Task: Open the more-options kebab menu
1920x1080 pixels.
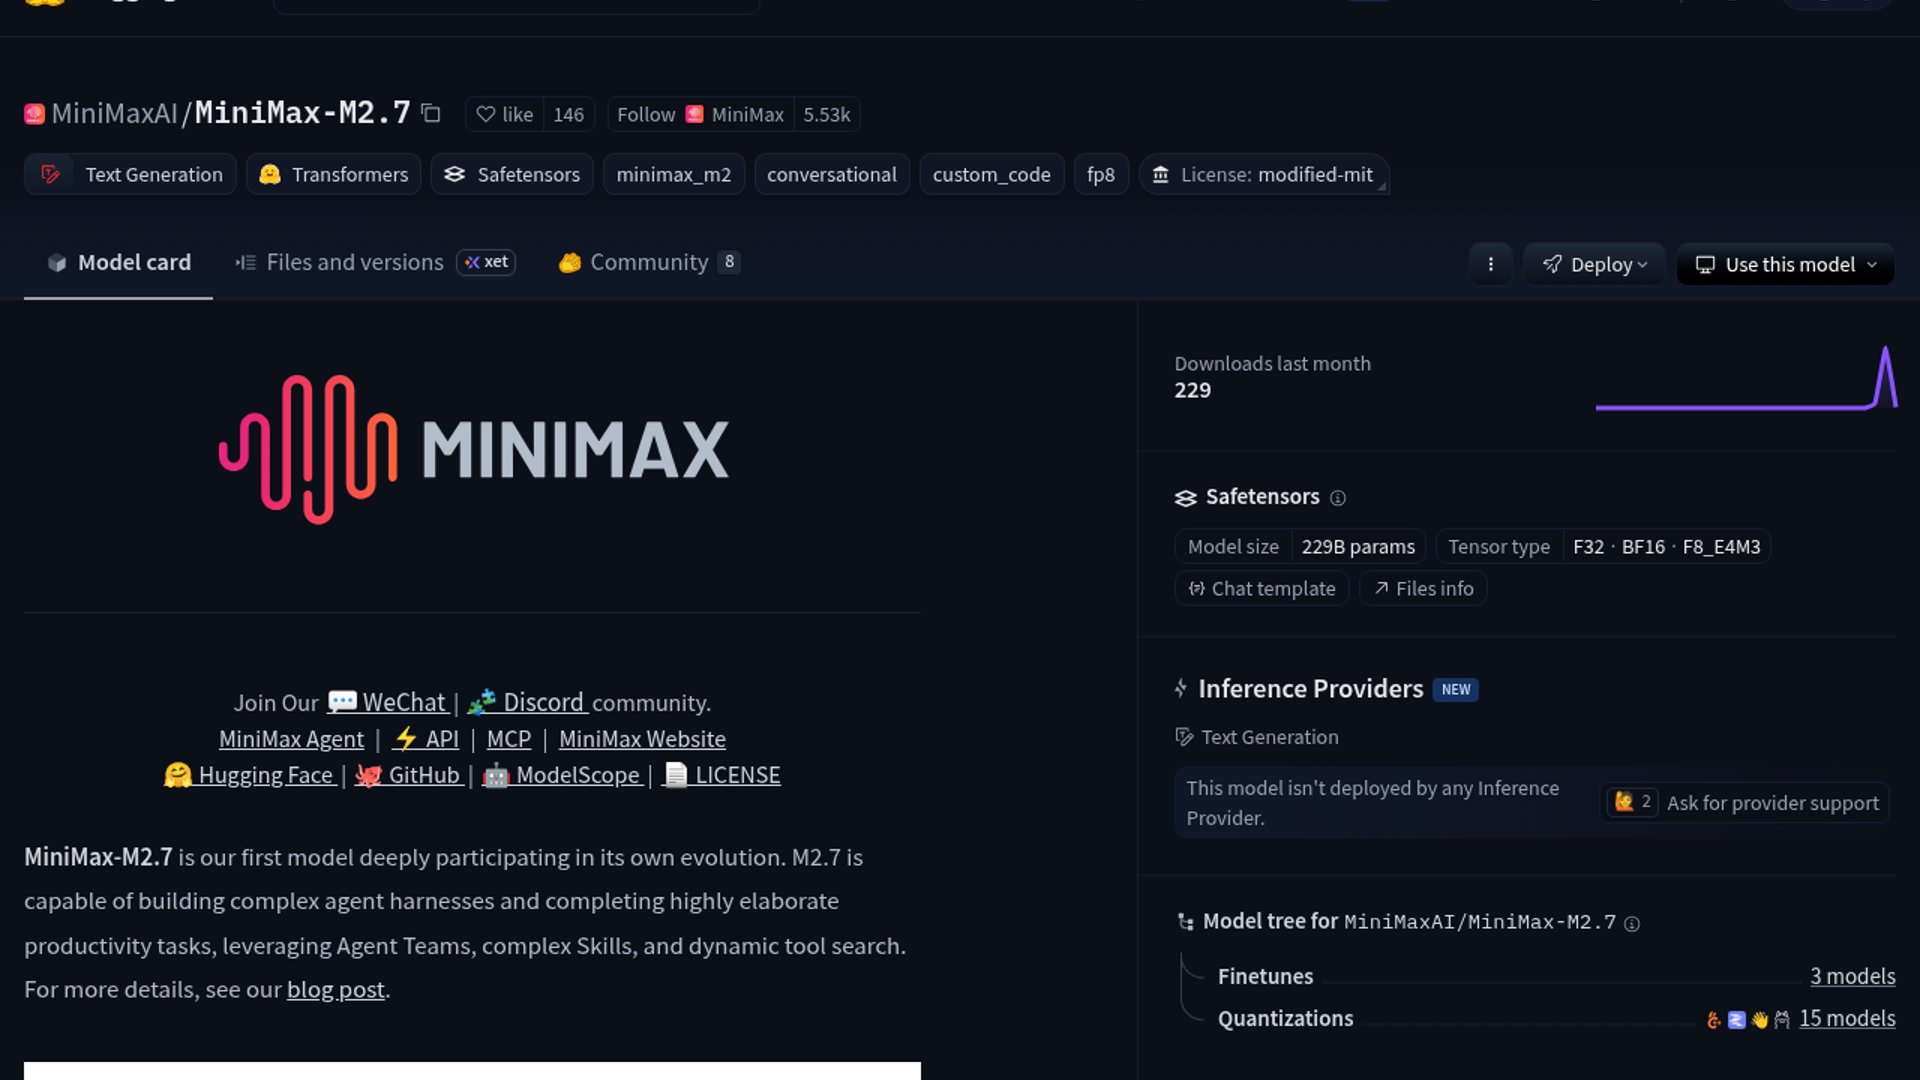Action: click(1491, 264)
